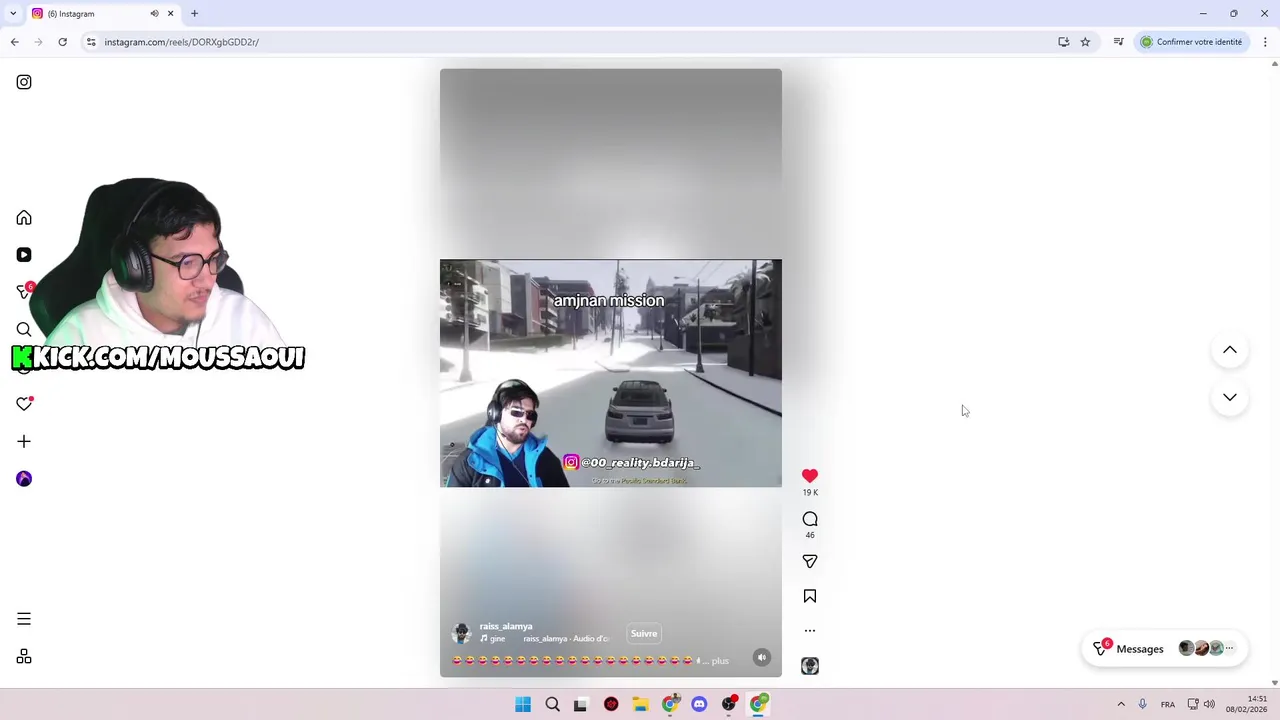The height and width of the screenshot is (720, 1280).
Task: Click the address bar URL
Action: (181, 42)
